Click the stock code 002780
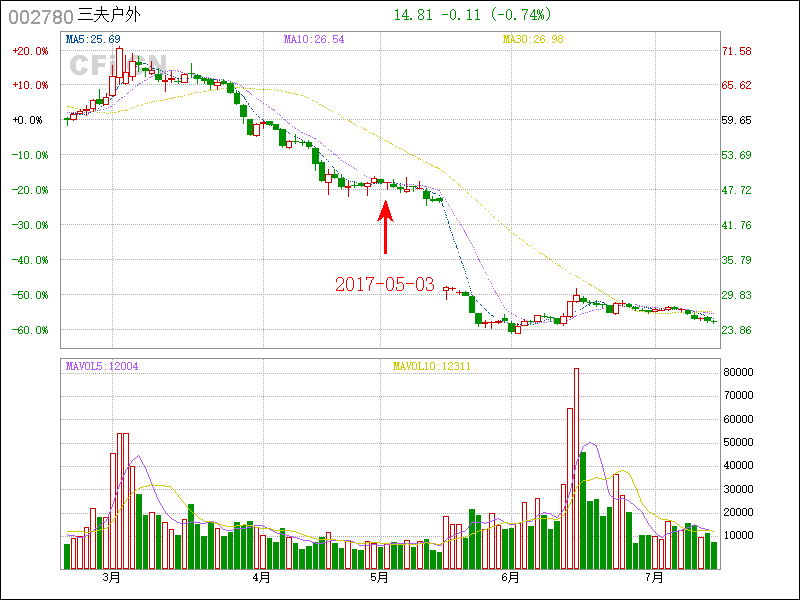 point(38,15)
